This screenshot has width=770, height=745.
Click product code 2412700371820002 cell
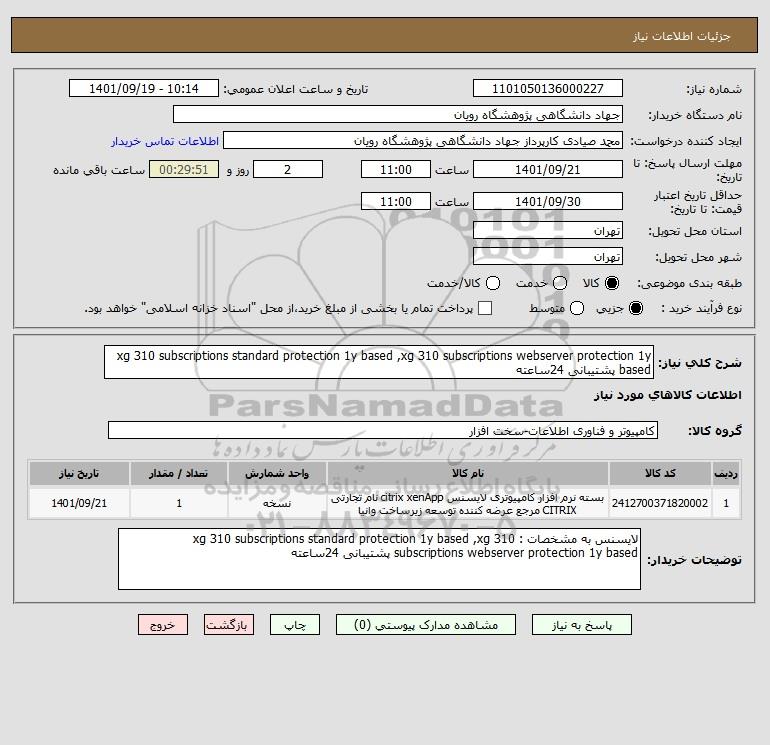660,503
